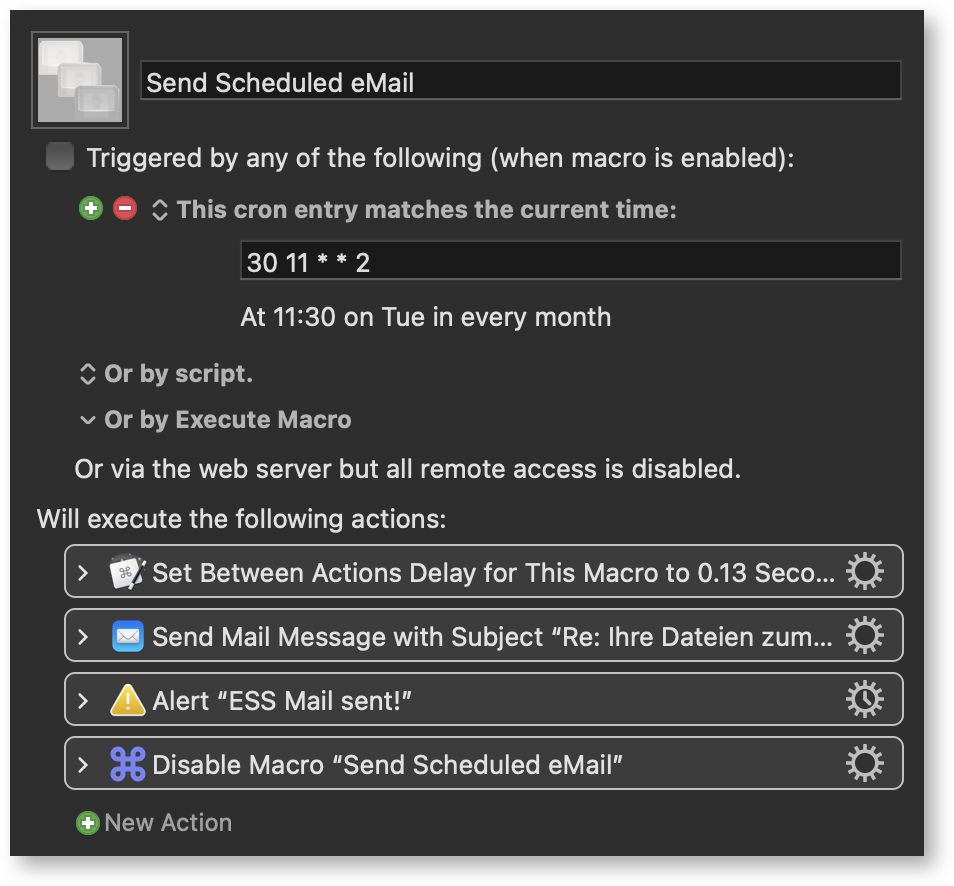Open gear menu for Send Mail Message action
This screenshot has height=886, width=954.
pos(865,635)
